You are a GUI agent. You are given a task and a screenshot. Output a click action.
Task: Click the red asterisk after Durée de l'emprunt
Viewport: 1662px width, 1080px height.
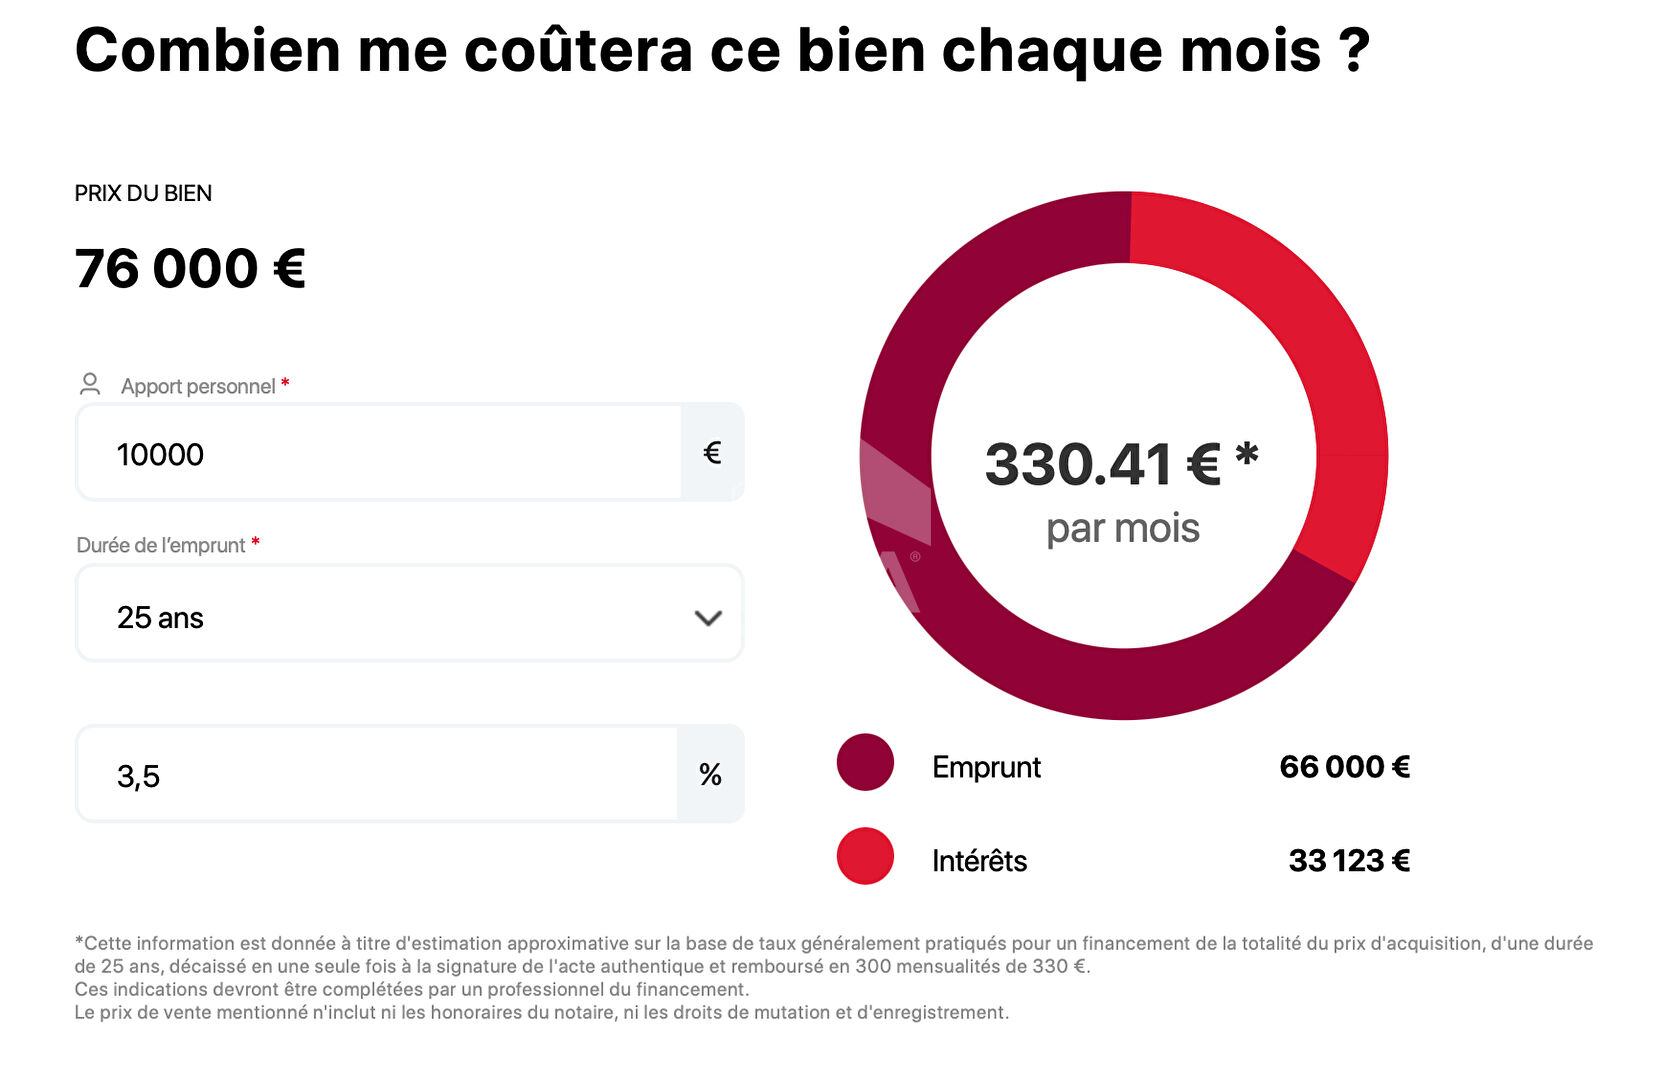(256, 543)
